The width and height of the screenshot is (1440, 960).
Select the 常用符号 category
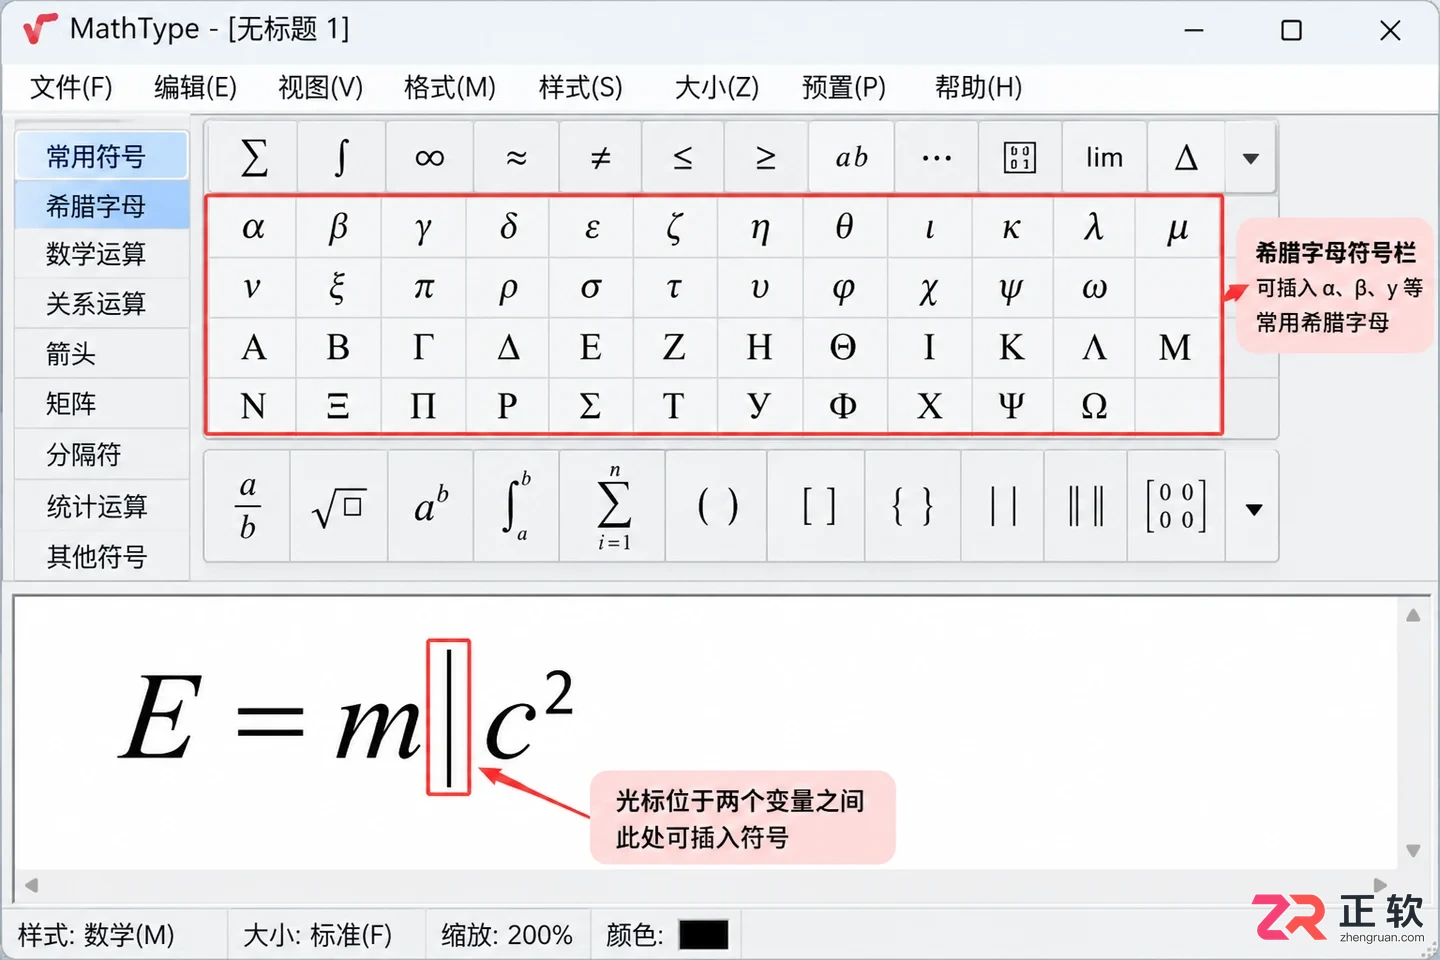tap(102, 156)
